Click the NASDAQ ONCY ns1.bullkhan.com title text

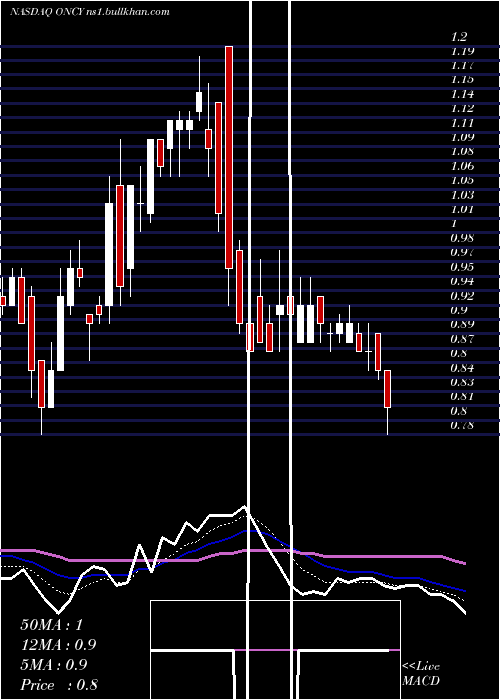[x=90, y=12]
